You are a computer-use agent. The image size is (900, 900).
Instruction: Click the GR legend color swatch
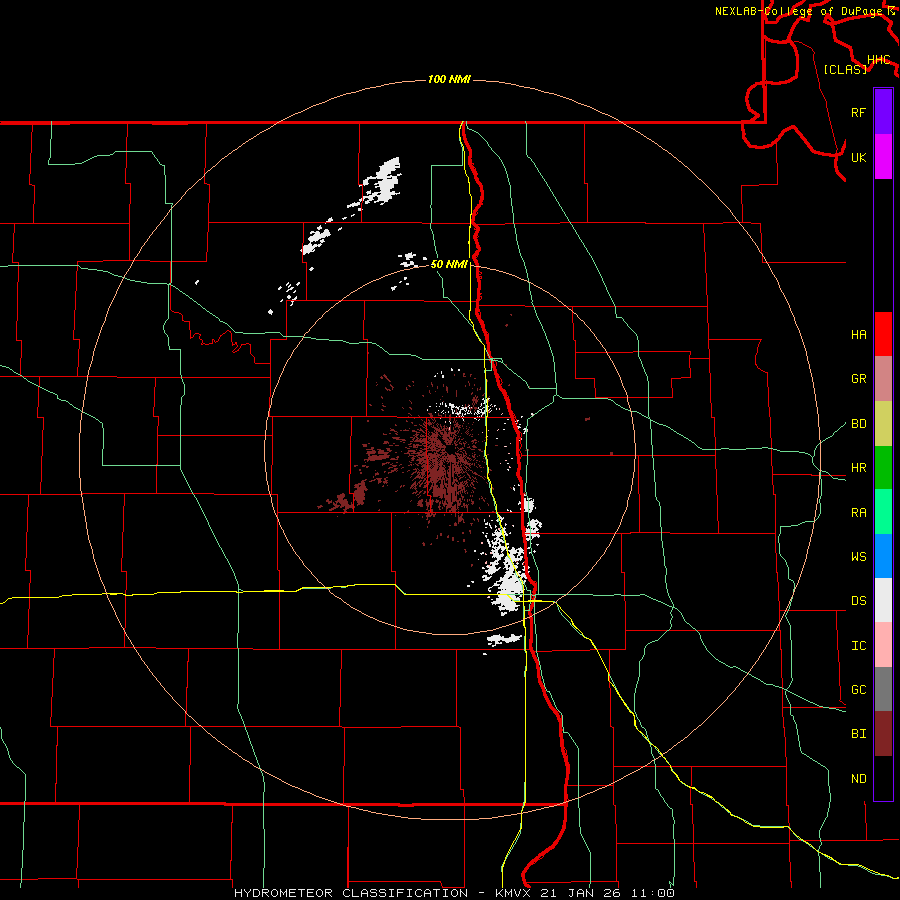pyautogui.click(x=883, y=378)
